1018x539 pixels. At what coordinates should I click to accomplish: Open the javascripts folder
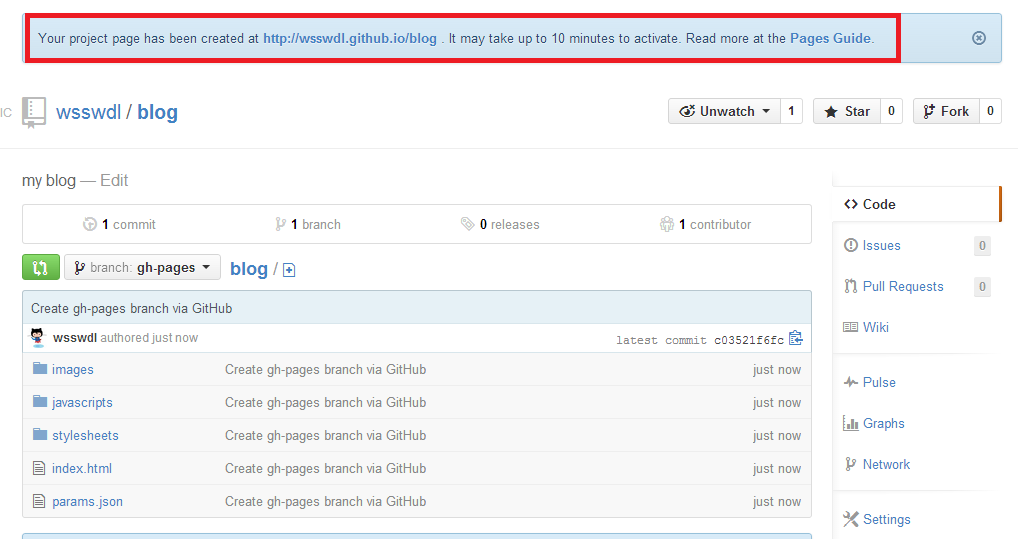(82, 403)
